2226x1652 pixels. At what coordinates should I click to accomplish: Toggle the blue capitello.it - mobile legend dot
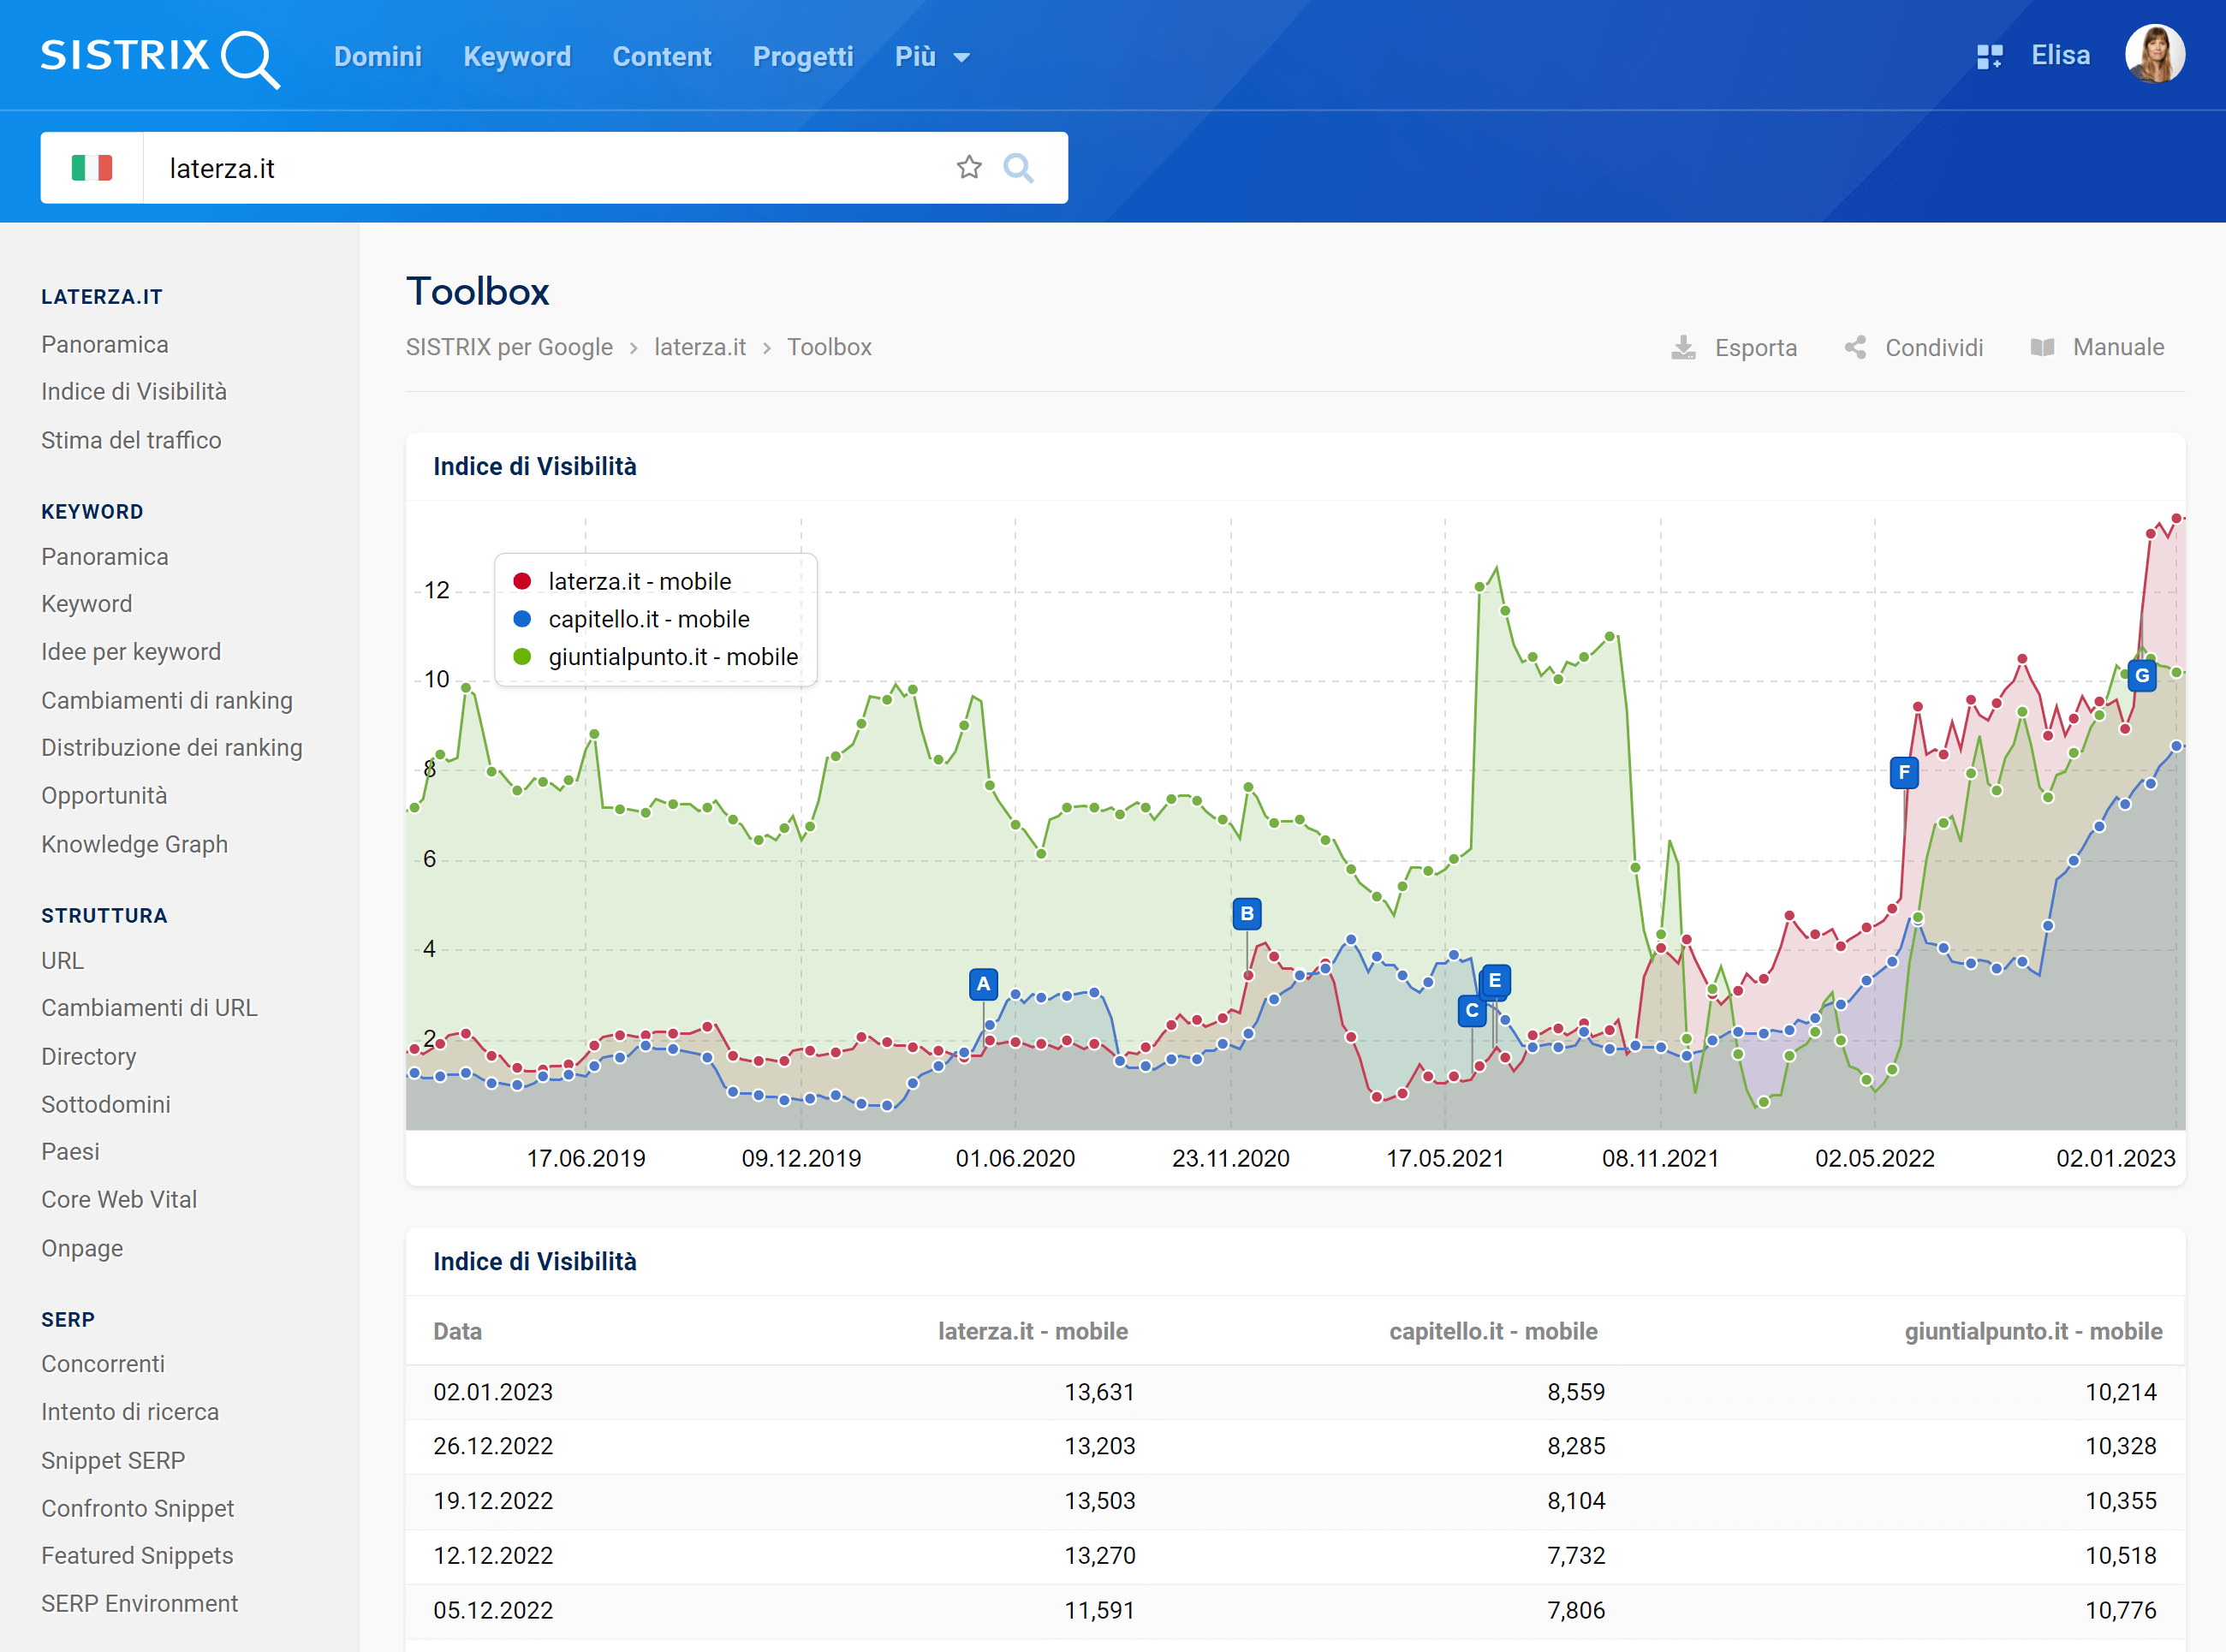[522, 619]
